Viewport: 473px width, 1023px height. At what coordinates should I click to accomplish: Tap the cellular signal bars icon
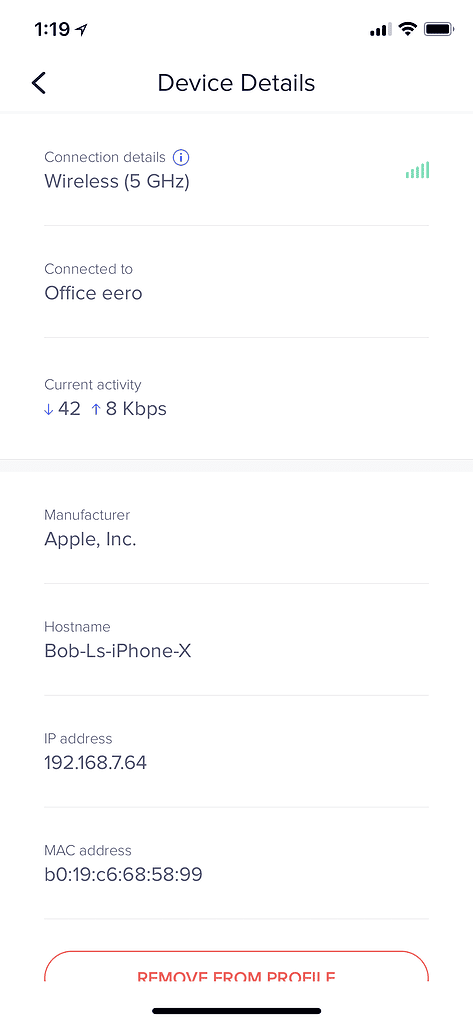(x=380, y=30)
